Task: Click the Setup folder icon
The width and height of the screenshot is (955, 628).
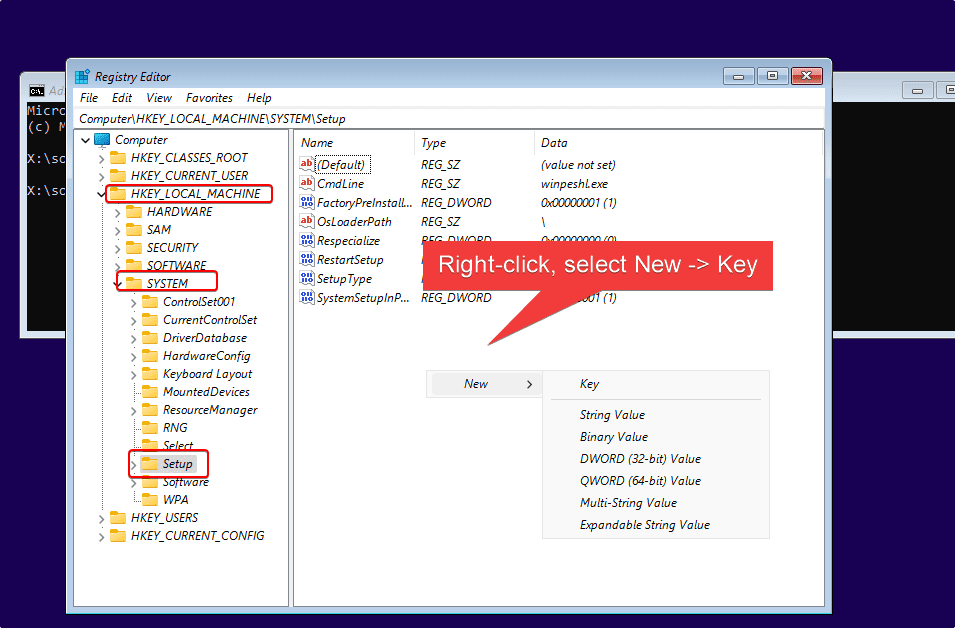Action: tap(149, 464)
